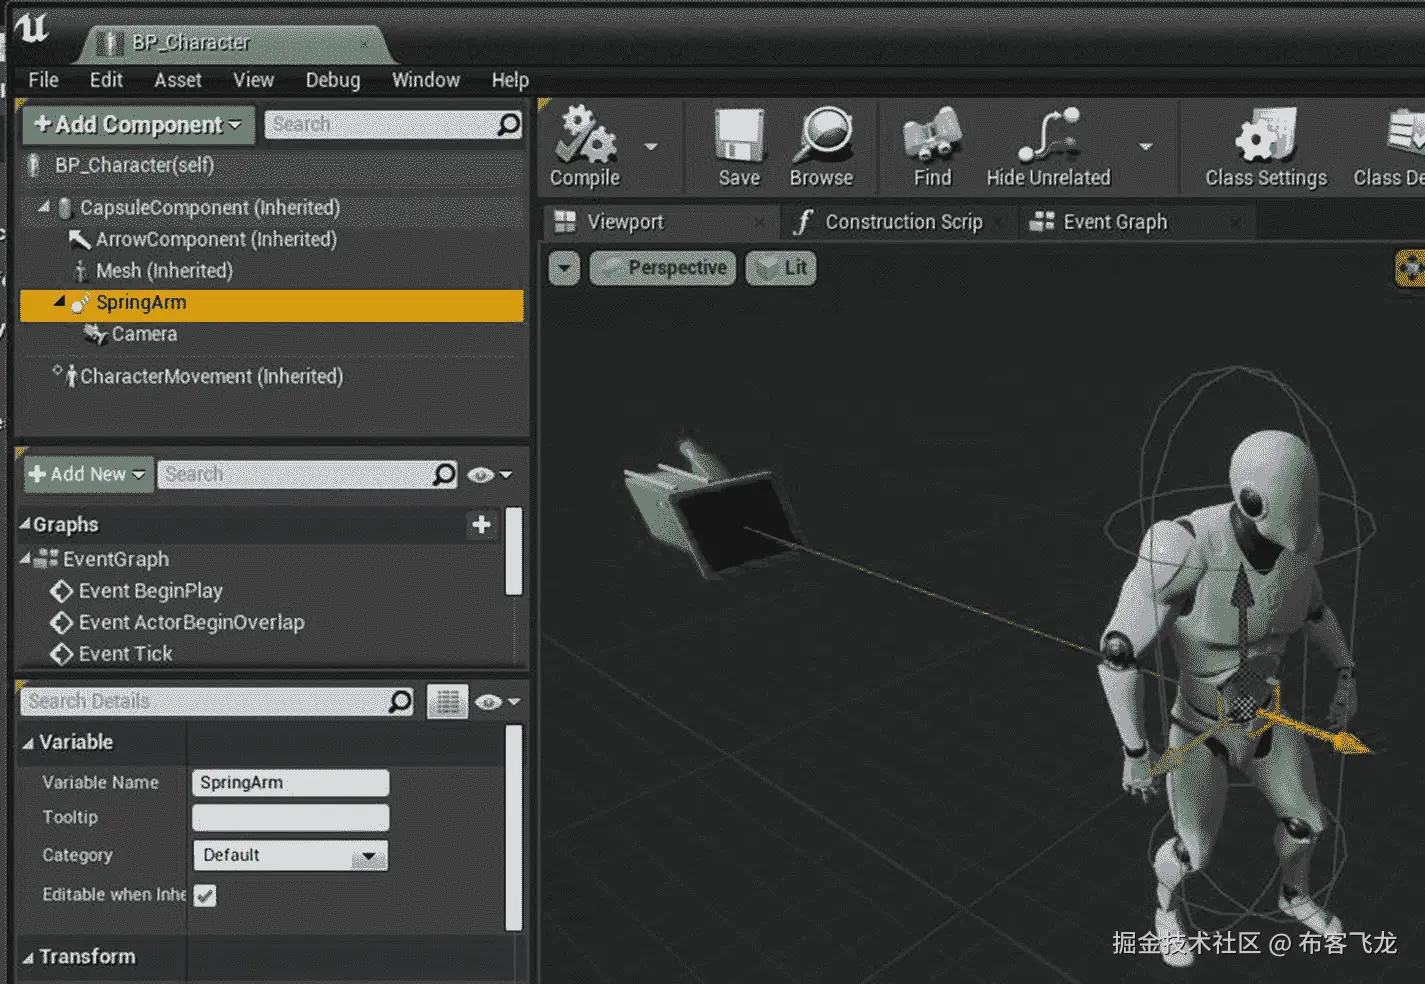Click the Perspective view mode button
The width and height of the screenshot is (1425, 984).
tap(663, 268)
